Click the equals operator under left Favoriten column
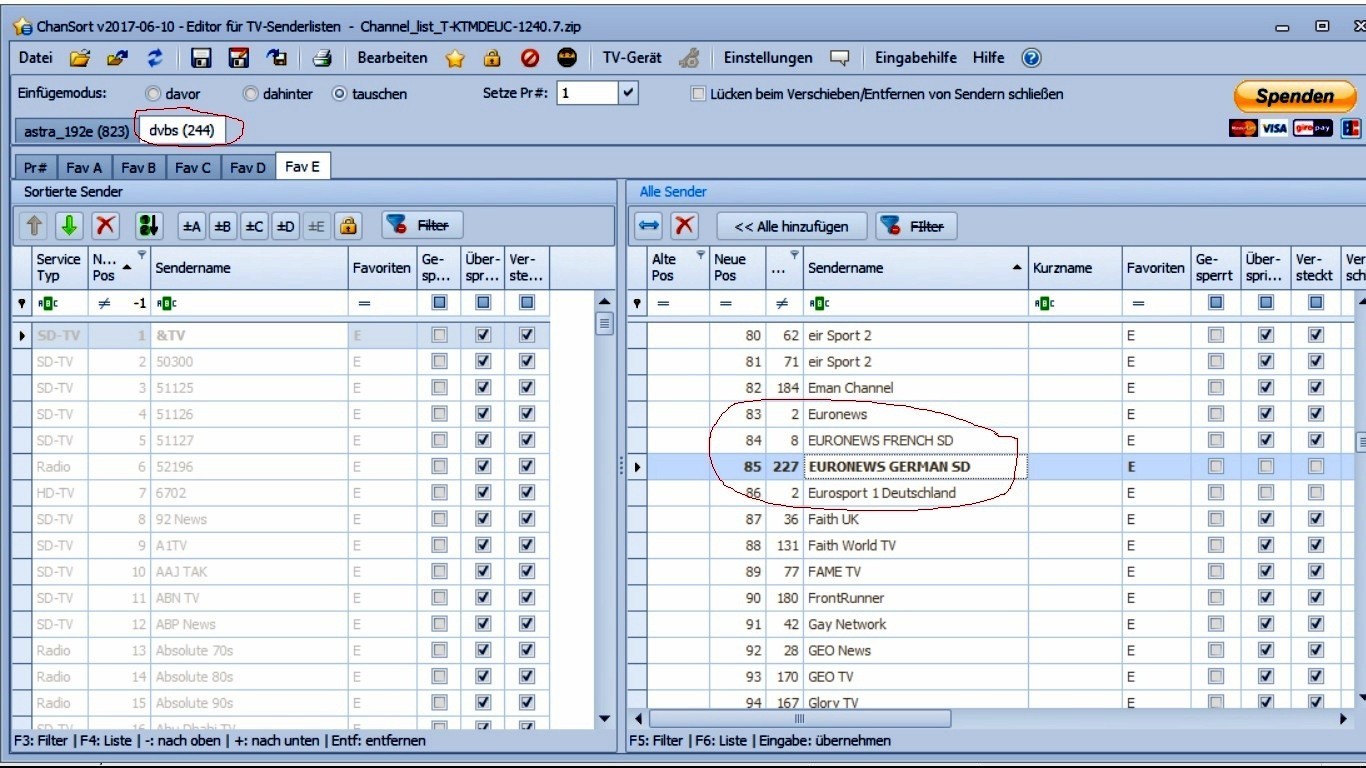Screen dimensions: 1366x768 pyautogui.click(x=364, y=303)
